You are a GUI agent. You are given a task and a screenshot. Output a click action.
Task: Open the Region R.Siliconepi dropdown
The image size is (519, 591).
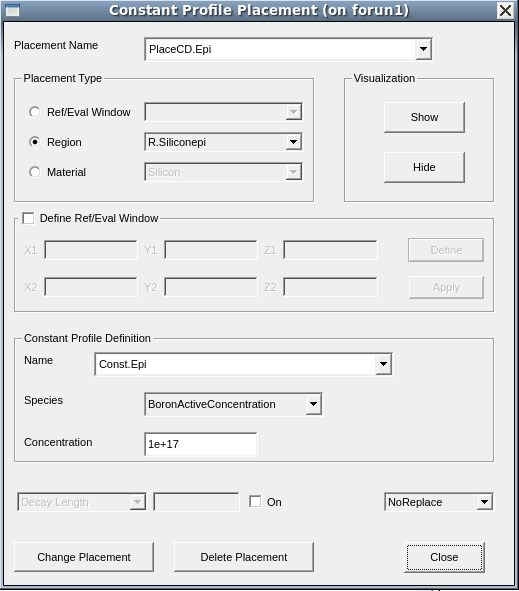click(x=294, y=142)
